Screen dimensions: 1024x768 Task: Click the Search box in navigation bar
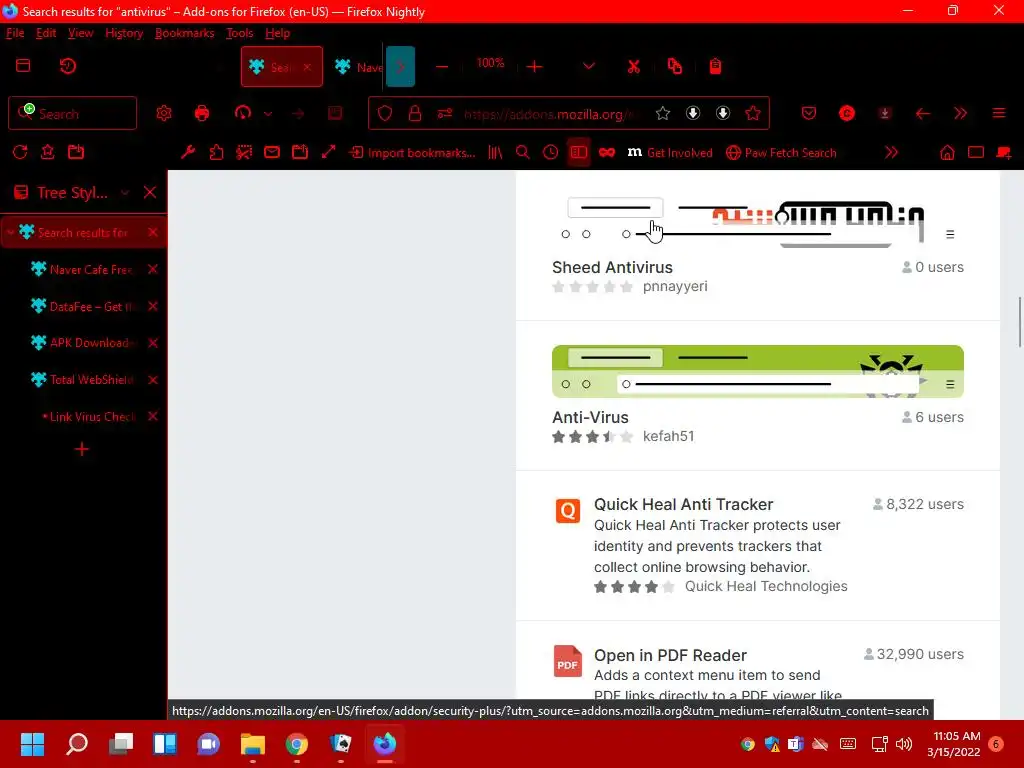72,114
